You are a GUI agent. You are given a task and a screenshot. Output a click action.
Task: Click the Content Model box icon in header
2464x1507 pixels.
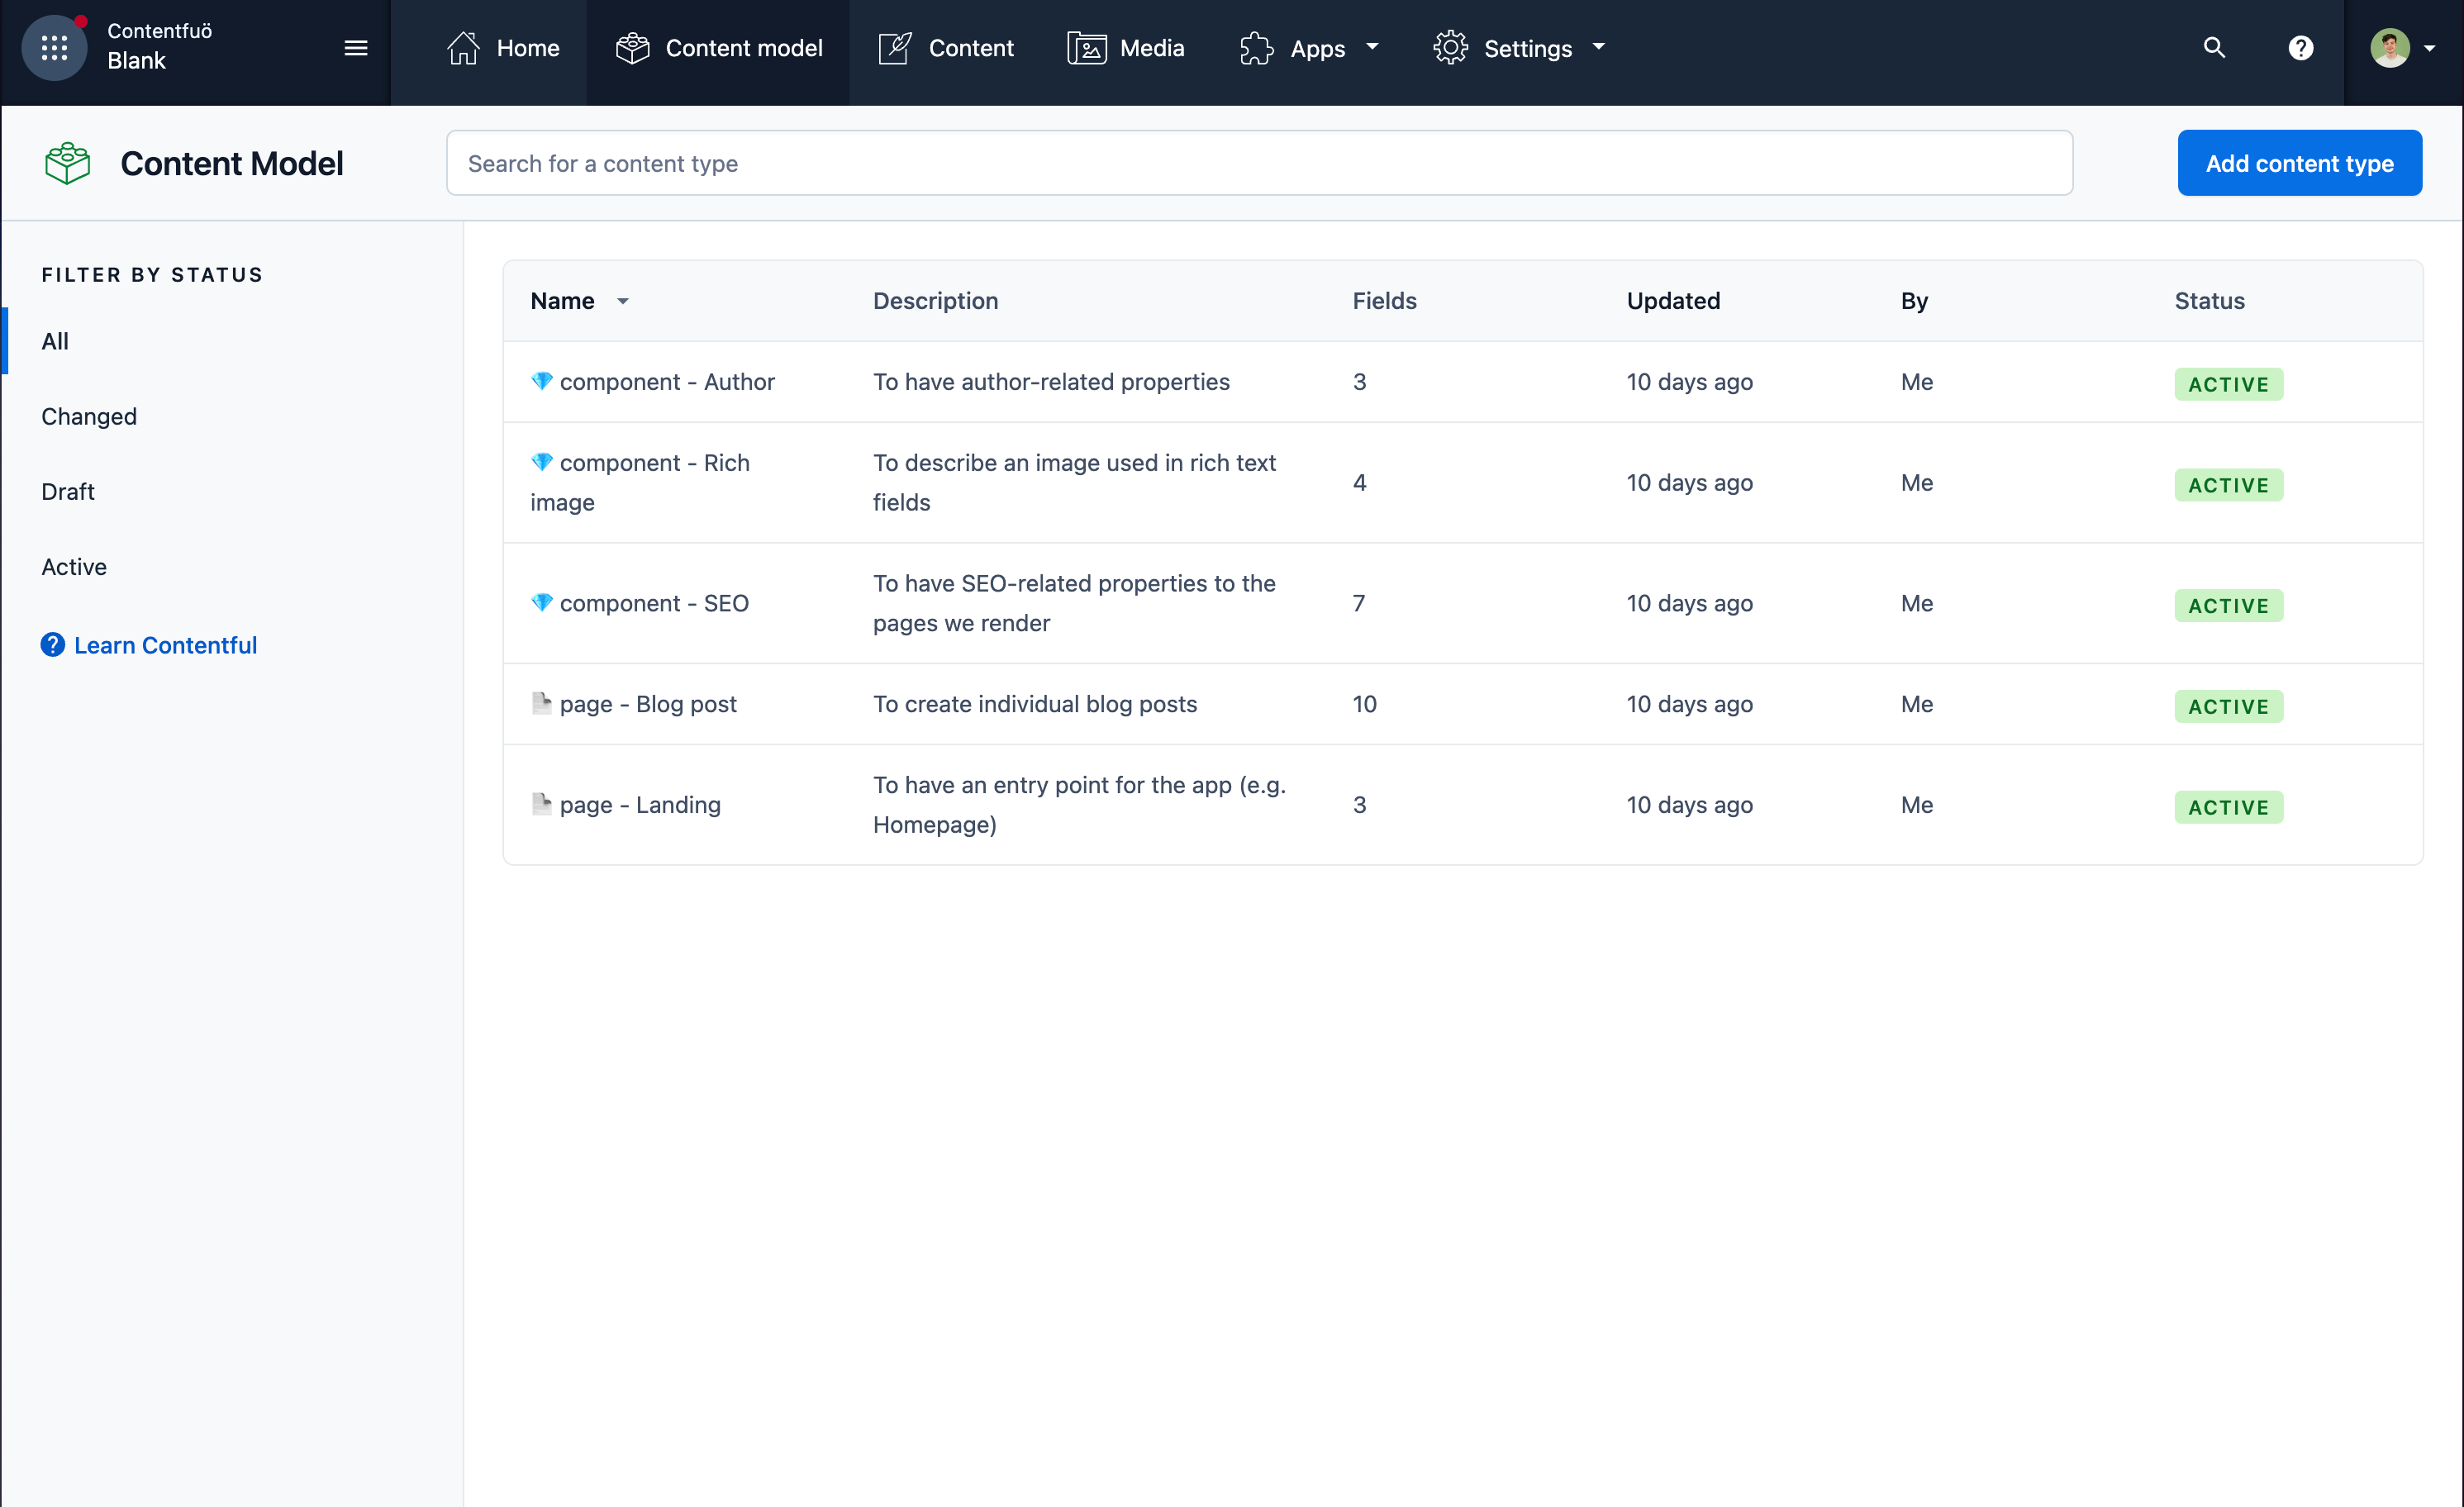coord(67,163)
